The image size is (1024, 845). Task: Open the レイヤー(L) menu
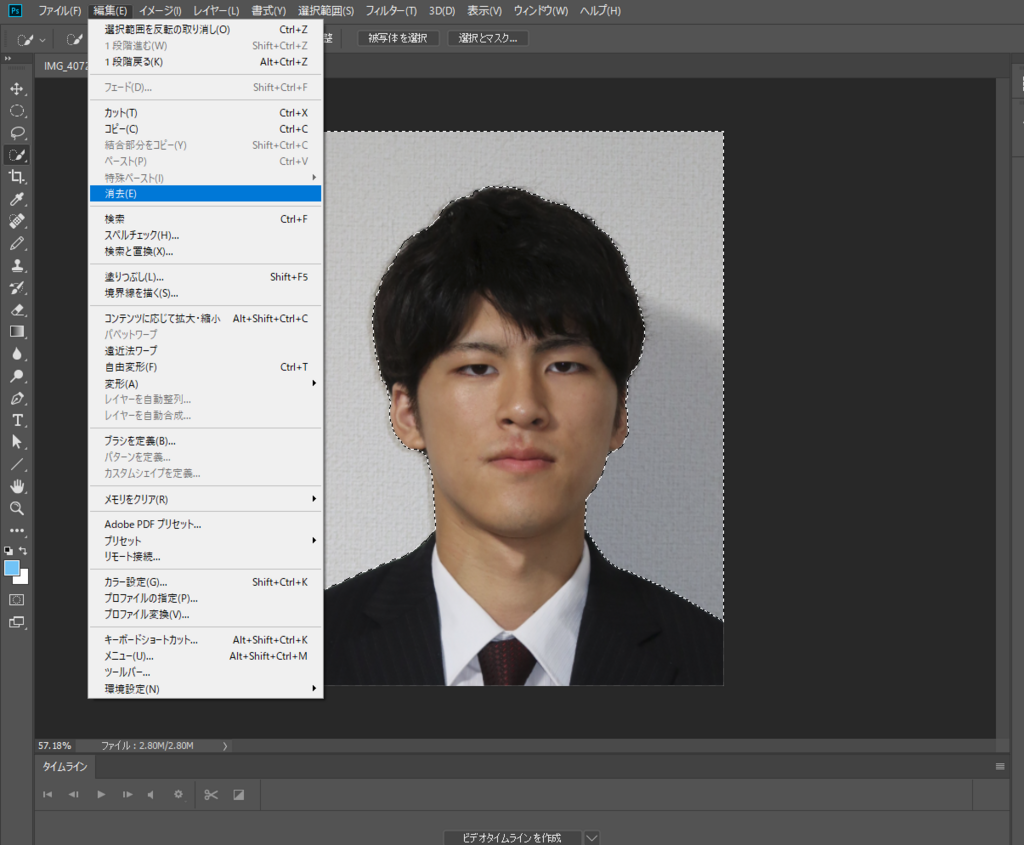coord(216,11)
